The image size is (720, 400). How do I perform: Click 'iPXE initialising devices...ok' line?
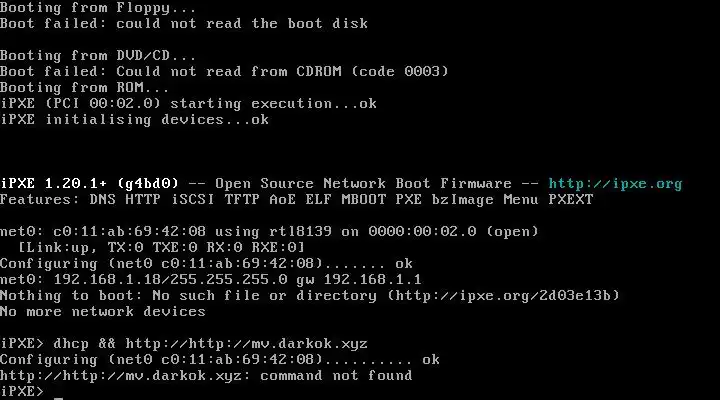click(x=135, y=120)
